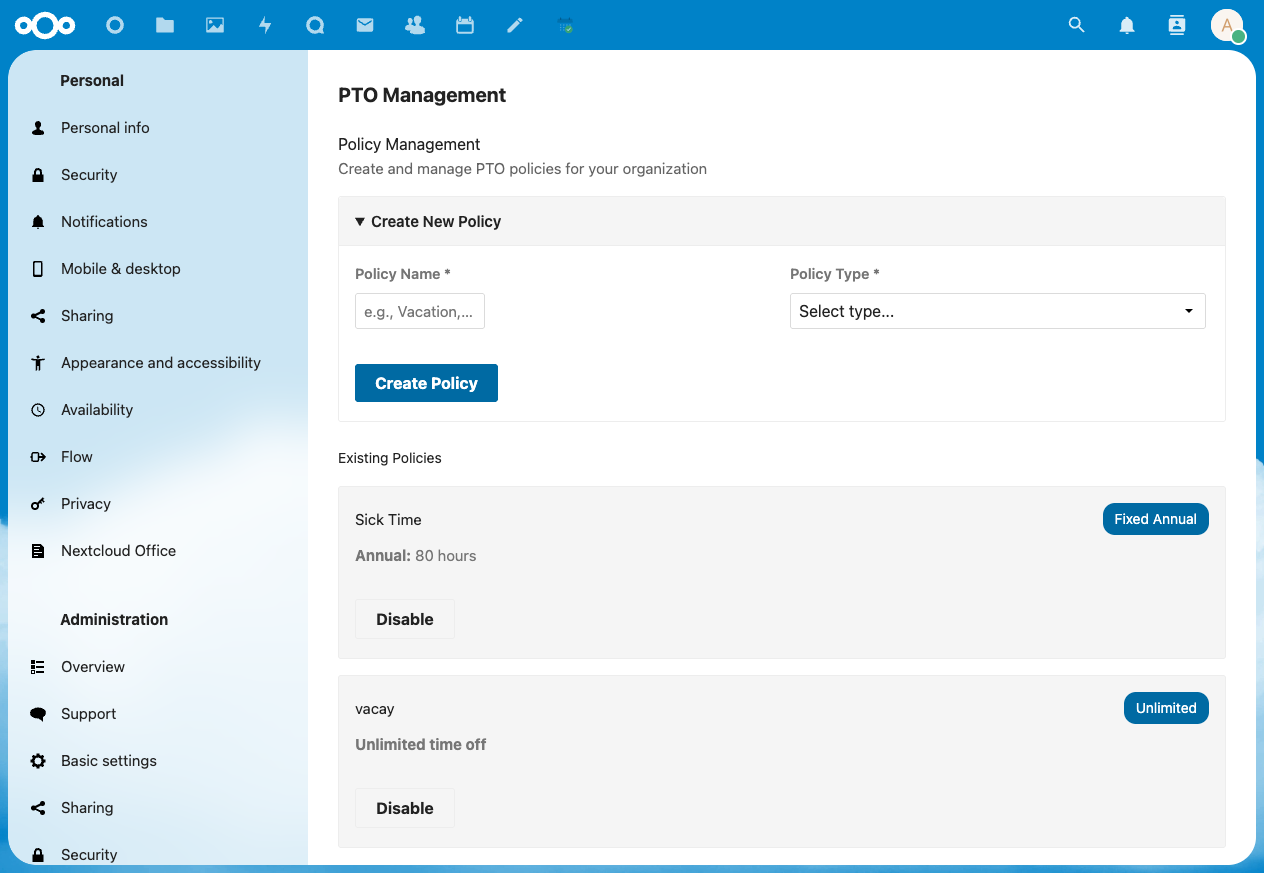Disable the Sick Time policy

(x=405, y=618)
